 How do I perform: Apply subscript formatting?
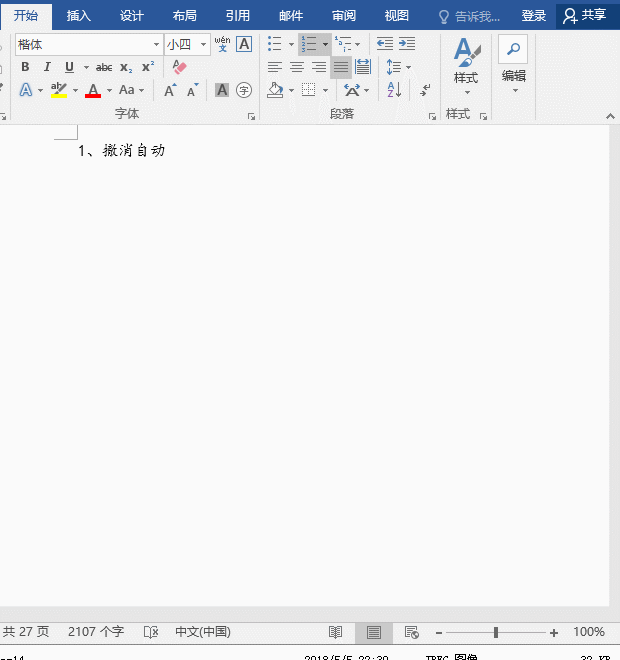coord(126,67)
